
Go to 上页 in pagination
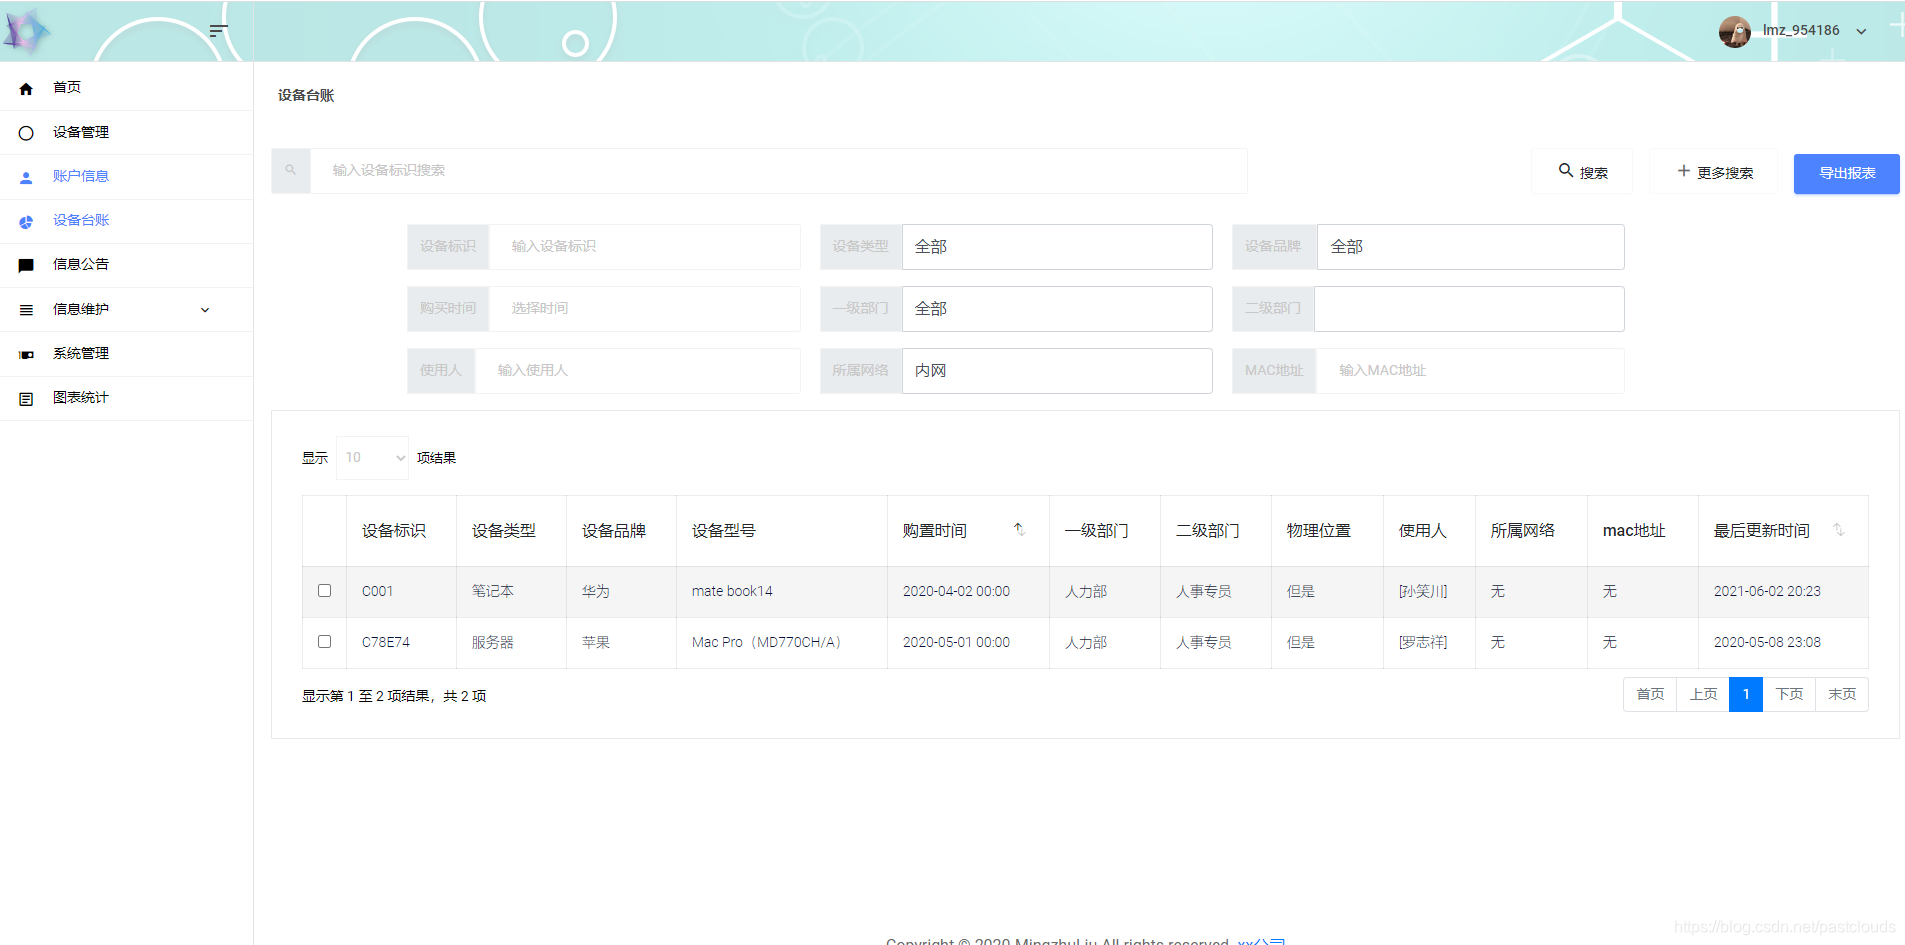[1703, 694]
